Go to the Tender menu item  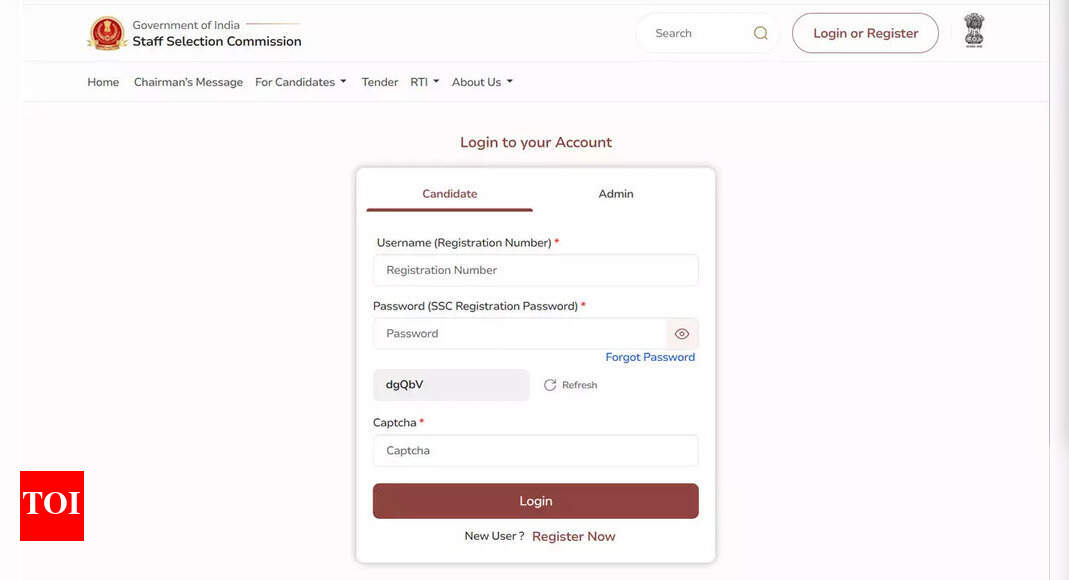click(380, 82)
